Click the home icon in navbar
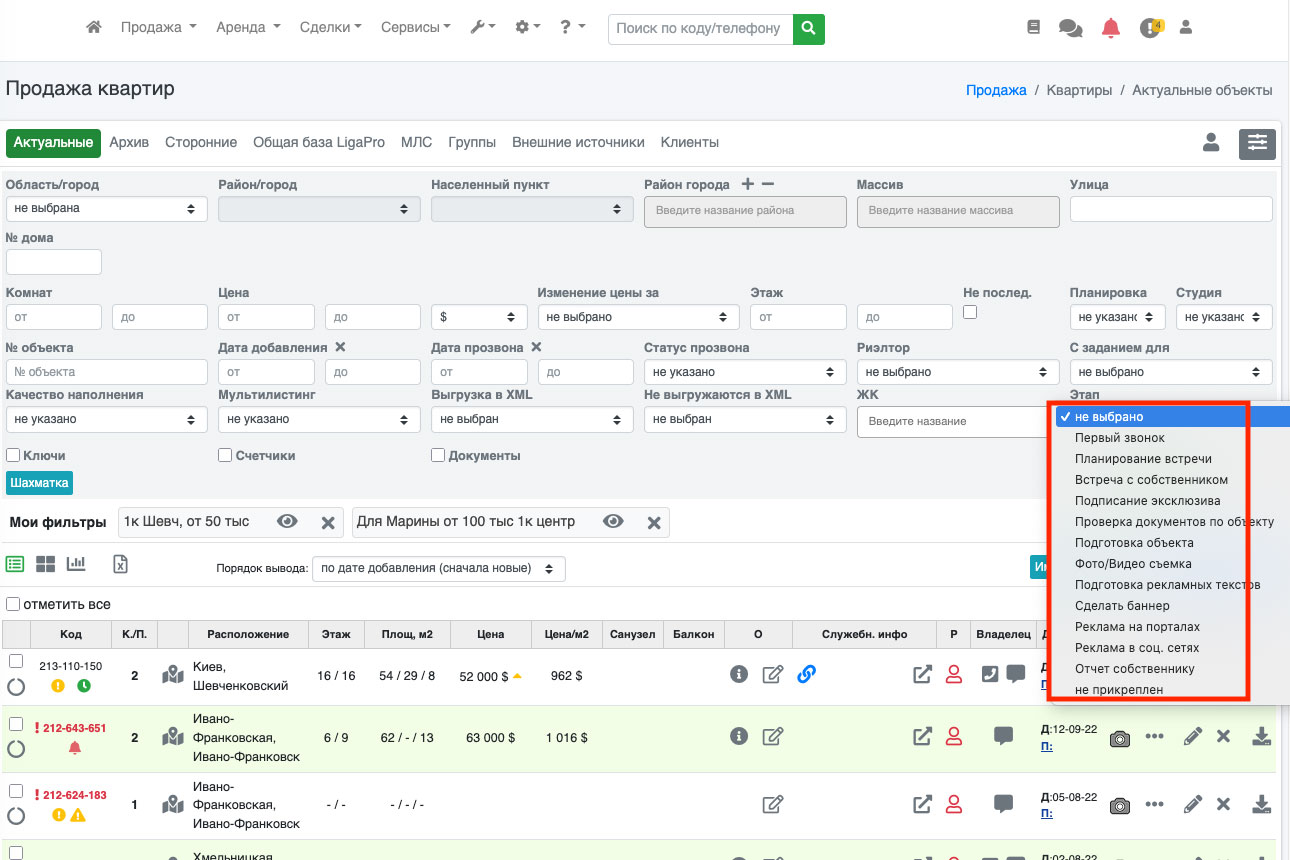The width and height of the screenshot is (1290, 860). 94,28
